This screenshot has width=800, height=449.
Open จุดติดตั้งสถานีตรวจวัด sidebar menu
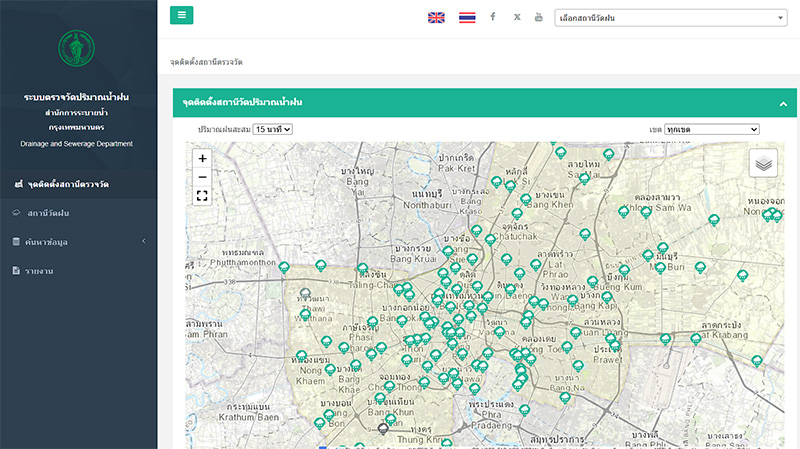pos(79,184)
